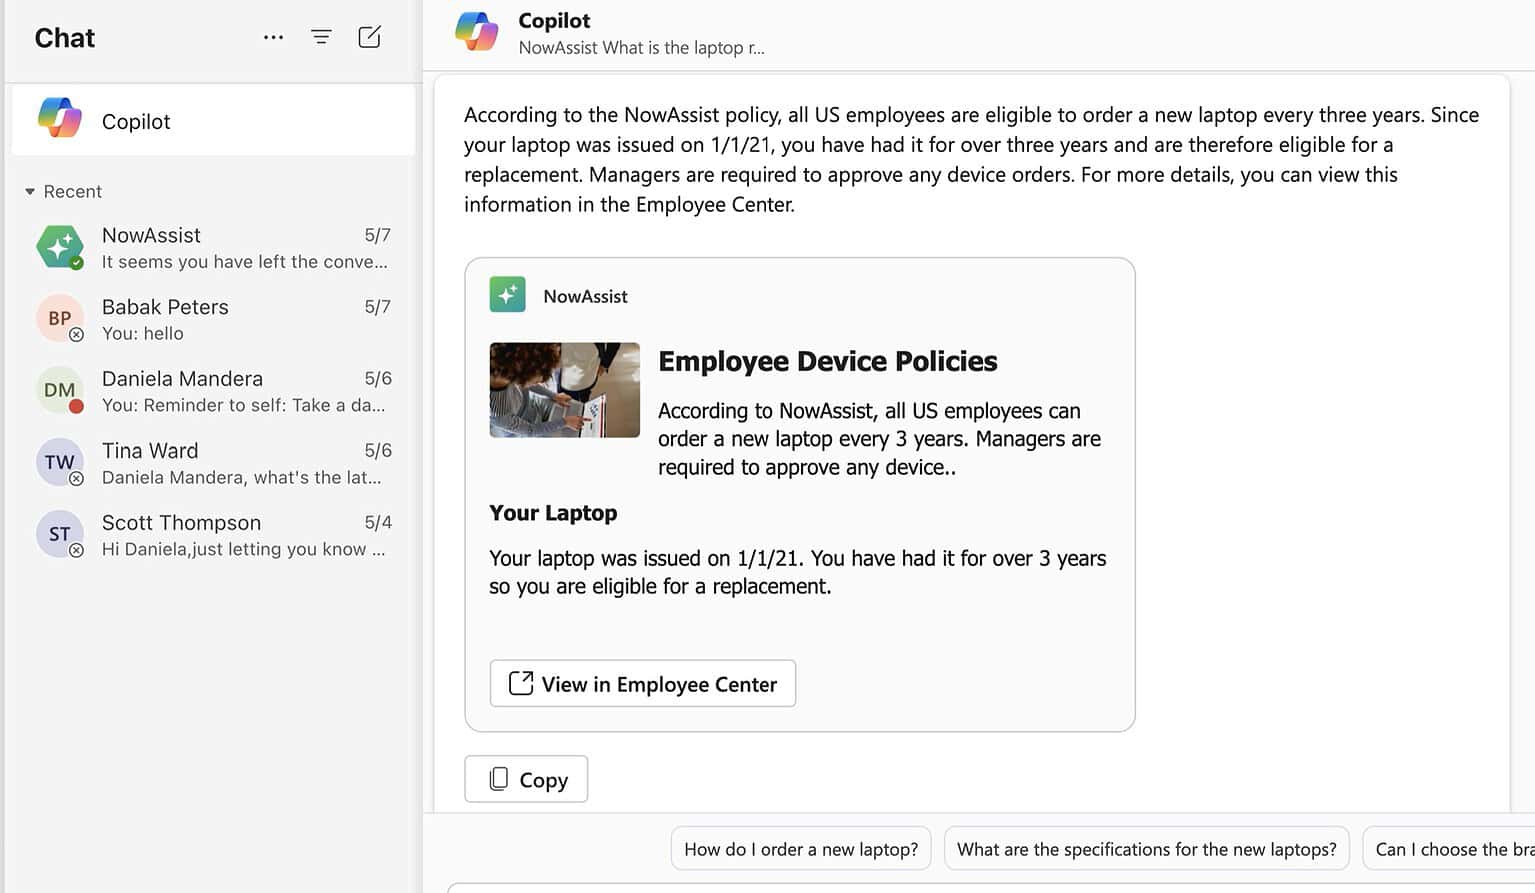Click Babak Peters' avatar

(59, 318)
